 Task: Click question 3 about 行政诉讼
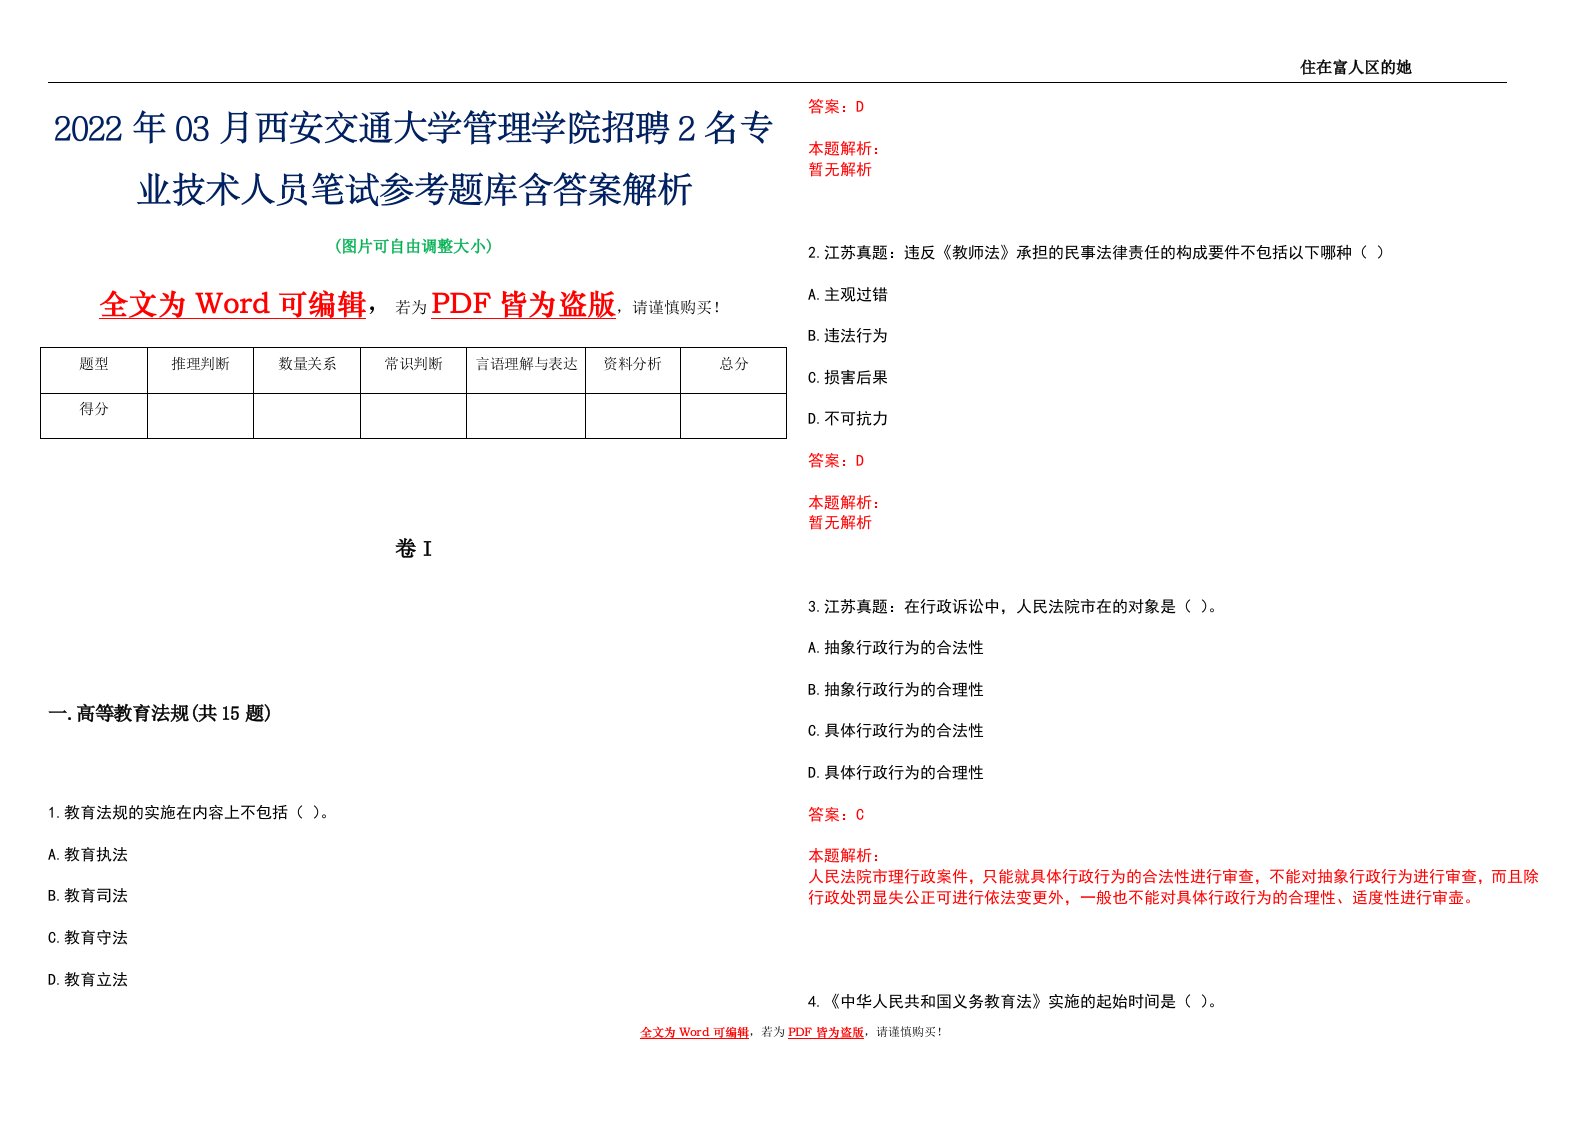[1013, 607]
